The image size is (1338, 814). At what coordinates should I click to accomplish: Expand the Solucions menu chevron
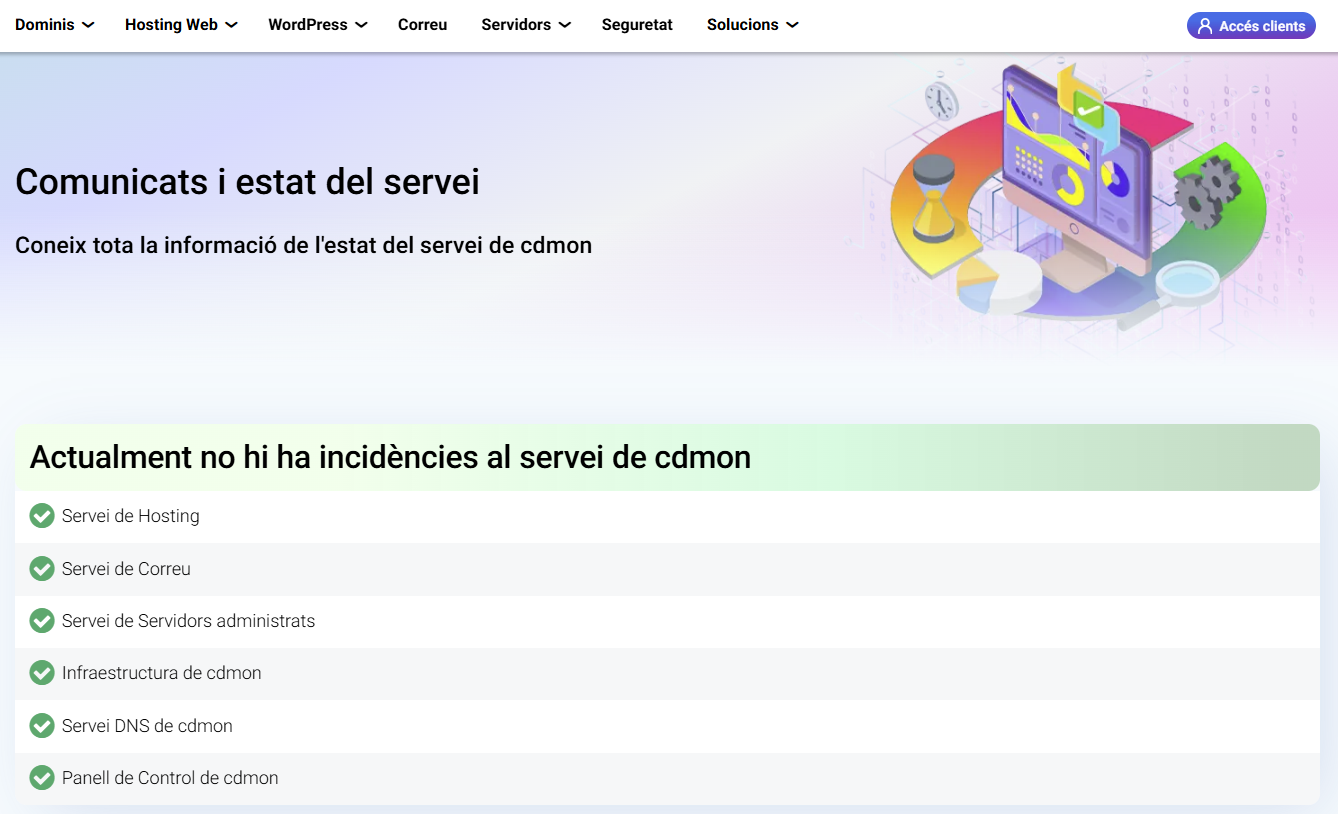[792, 25]
